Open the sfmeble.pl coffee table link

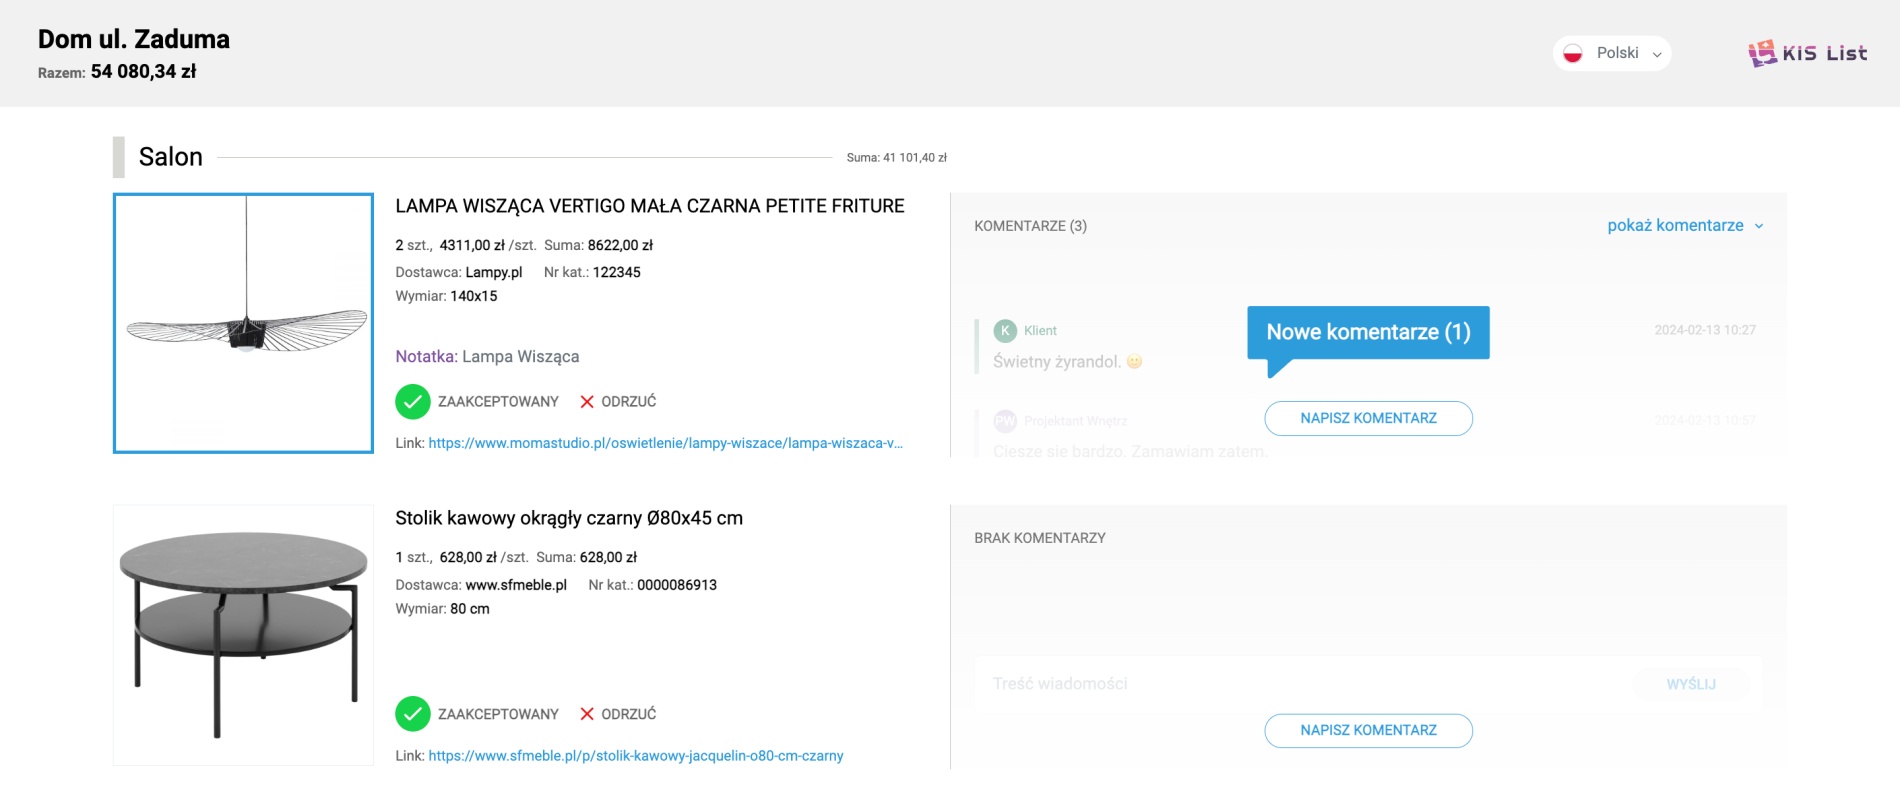[635, 756]
